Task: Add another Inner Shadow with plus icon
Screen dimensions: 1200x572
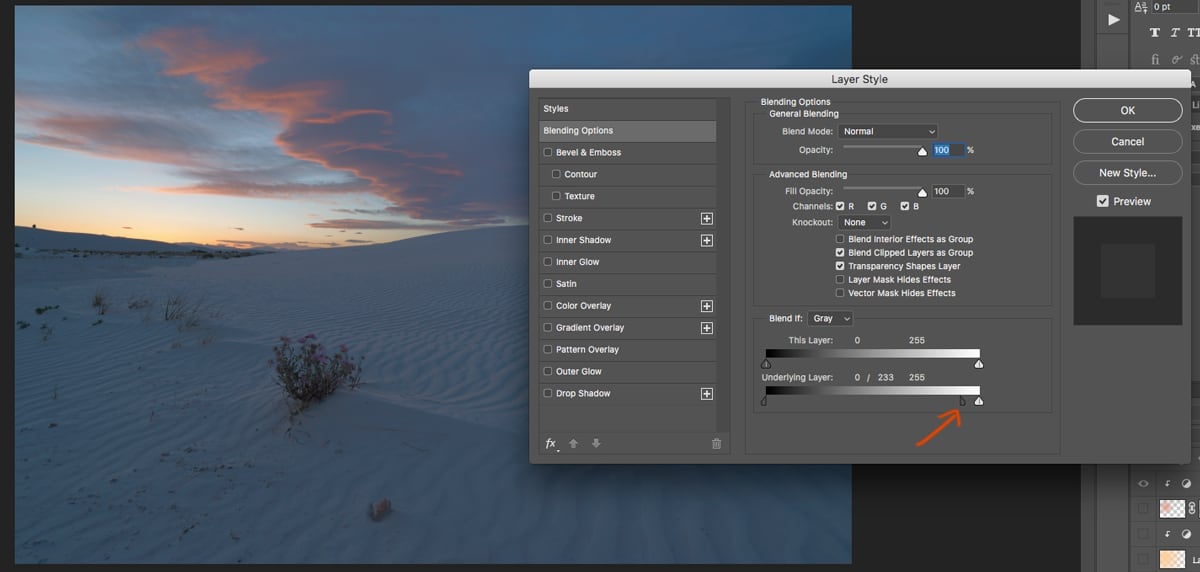Action: [x=706, y=240]
